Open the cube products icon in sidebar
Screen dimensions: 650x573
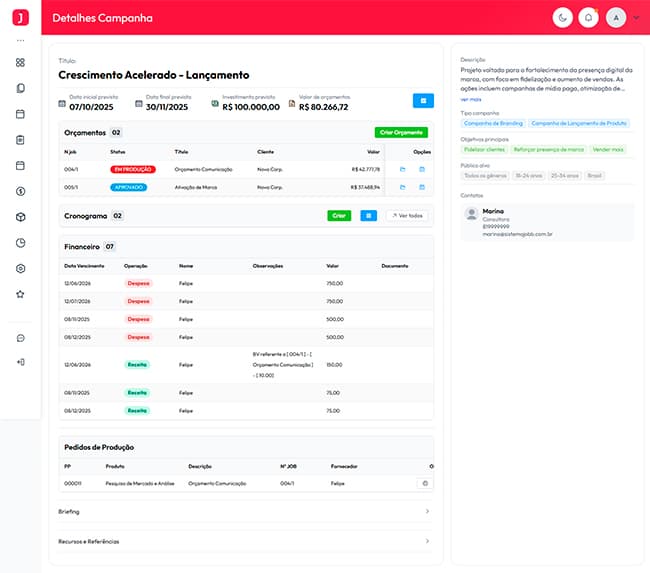pos(20,217)
